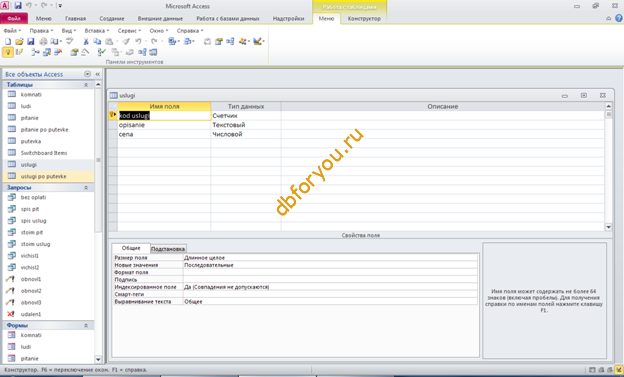Switch to the Создание ribbon tab
This screenshot has height=377, width=624.
pyautogui.click(x=112, y=19)
